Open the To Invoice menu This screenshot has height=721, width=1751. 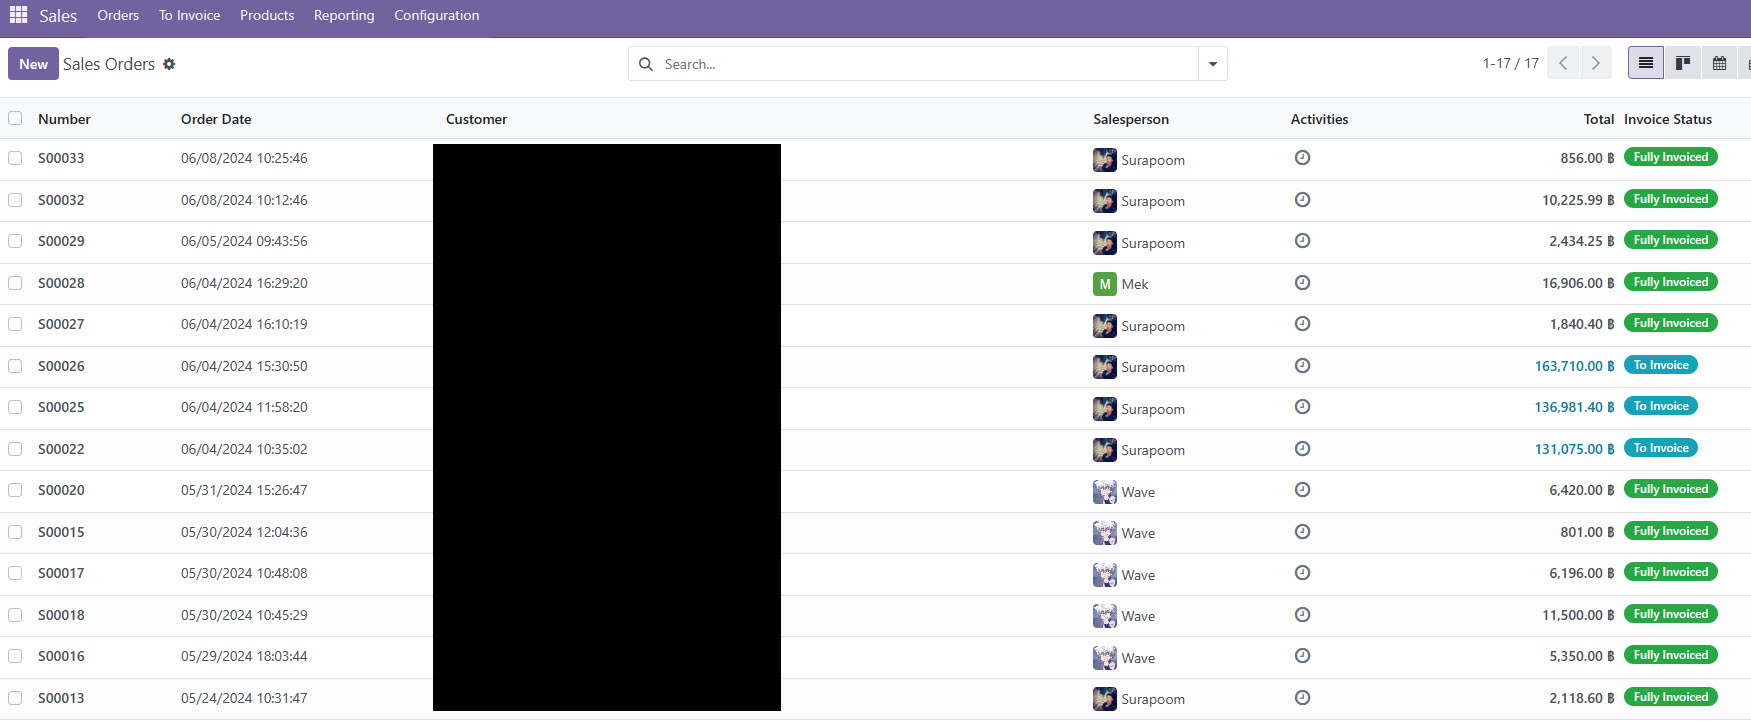tap(189, 15)
